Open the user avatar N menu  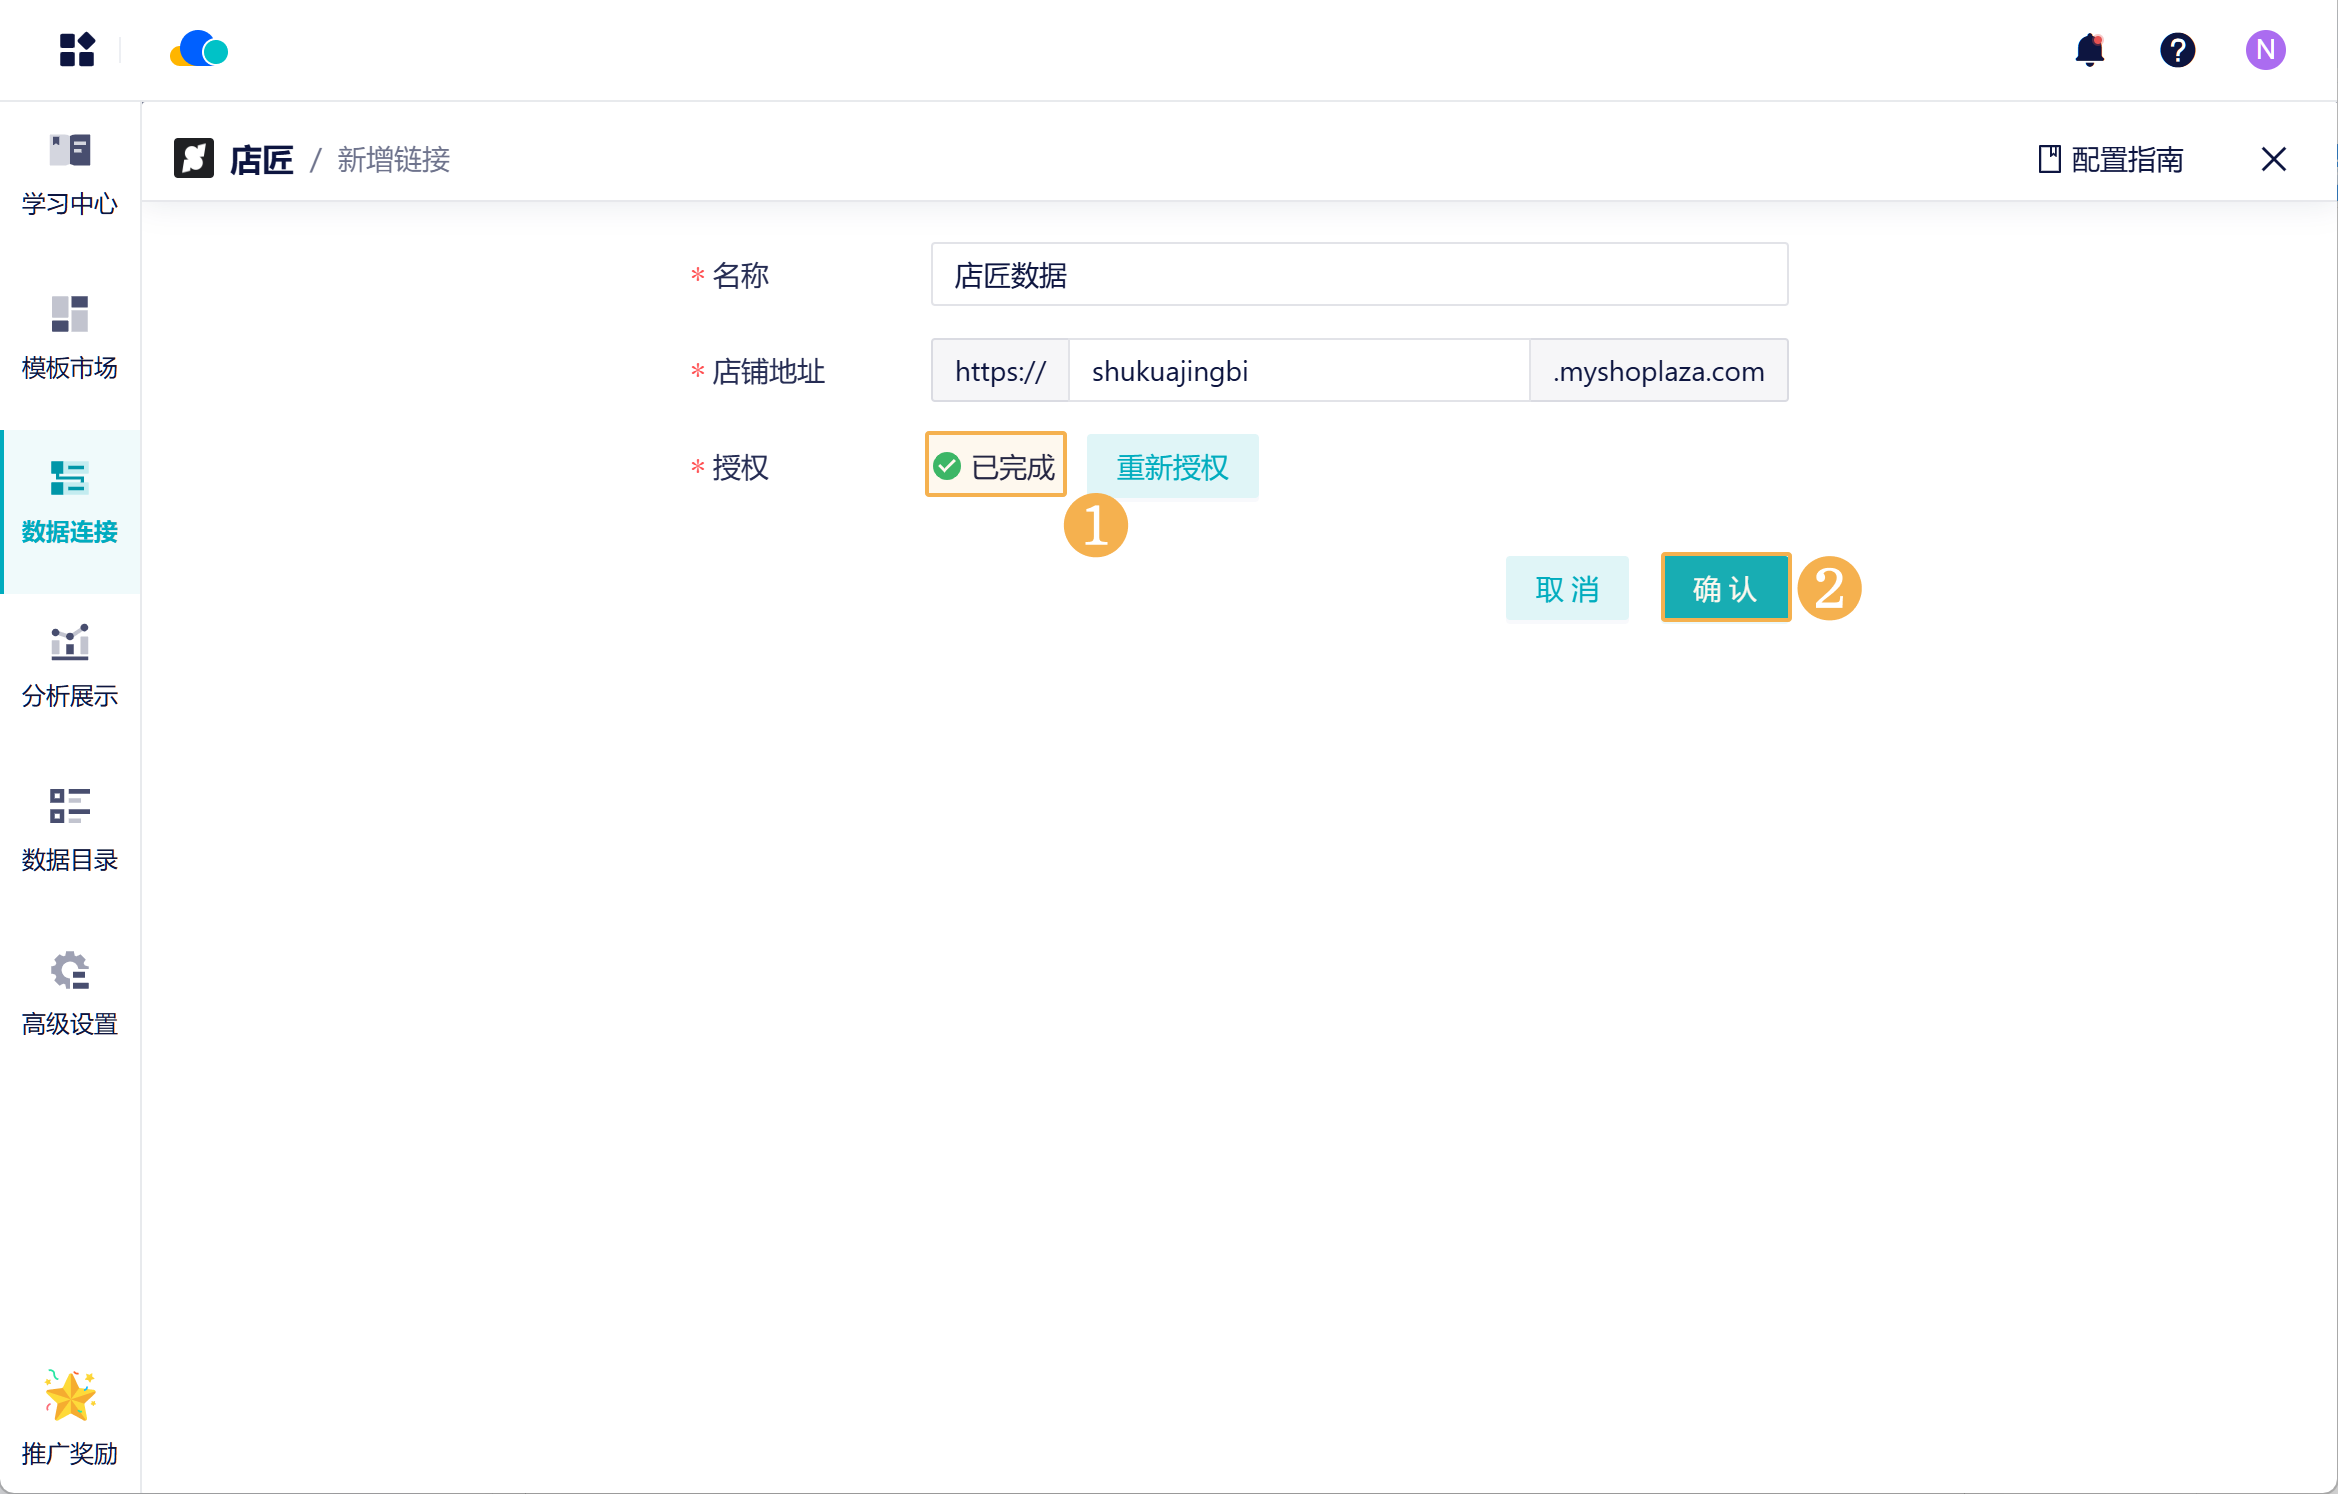[x=2265, y=50]
